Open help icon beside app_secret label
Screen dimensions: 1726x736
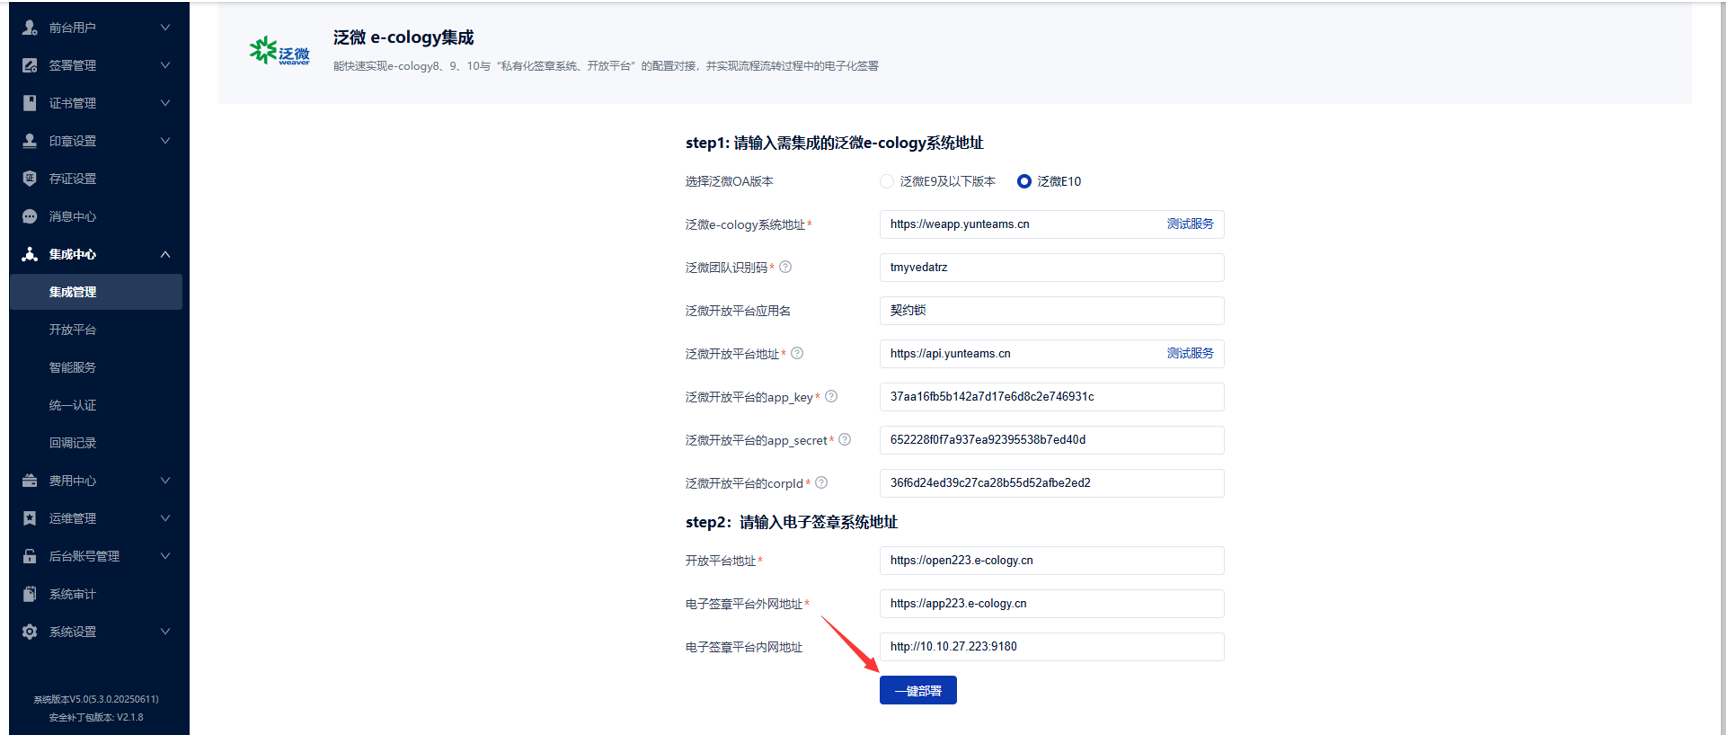click(x=845, y=440)
